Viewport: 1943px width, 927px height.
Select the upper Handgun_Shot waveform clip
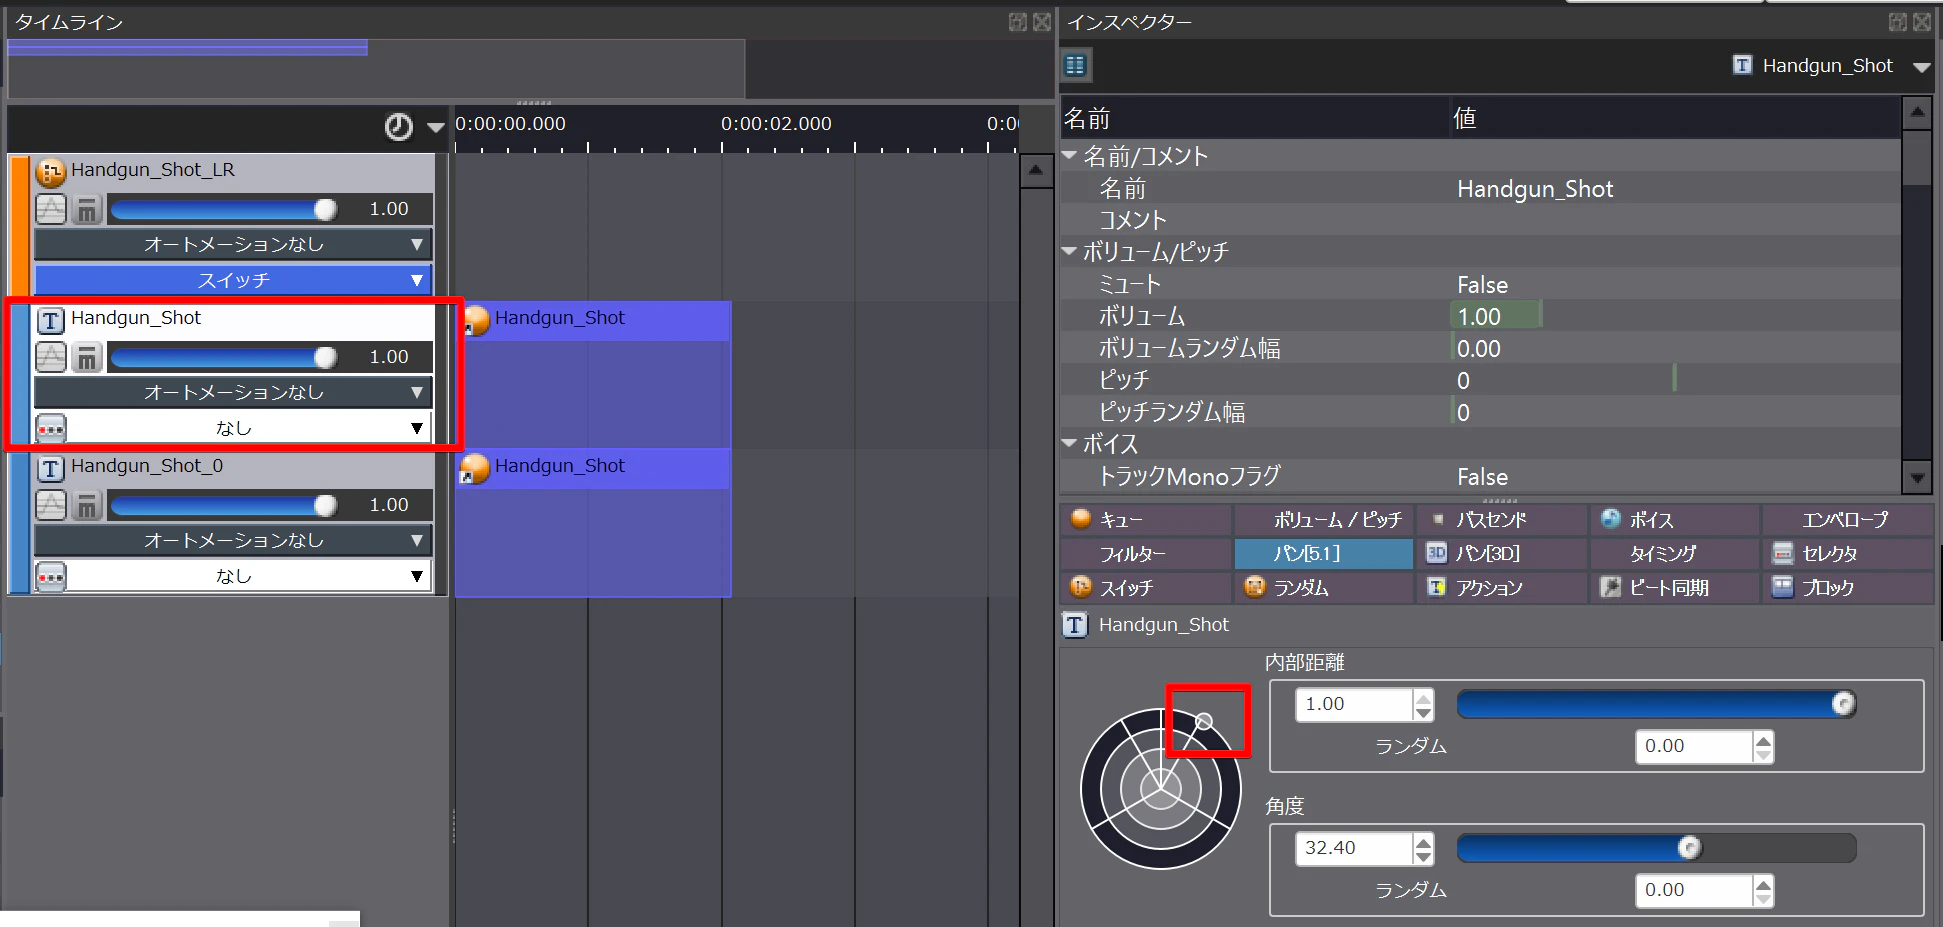593,374
